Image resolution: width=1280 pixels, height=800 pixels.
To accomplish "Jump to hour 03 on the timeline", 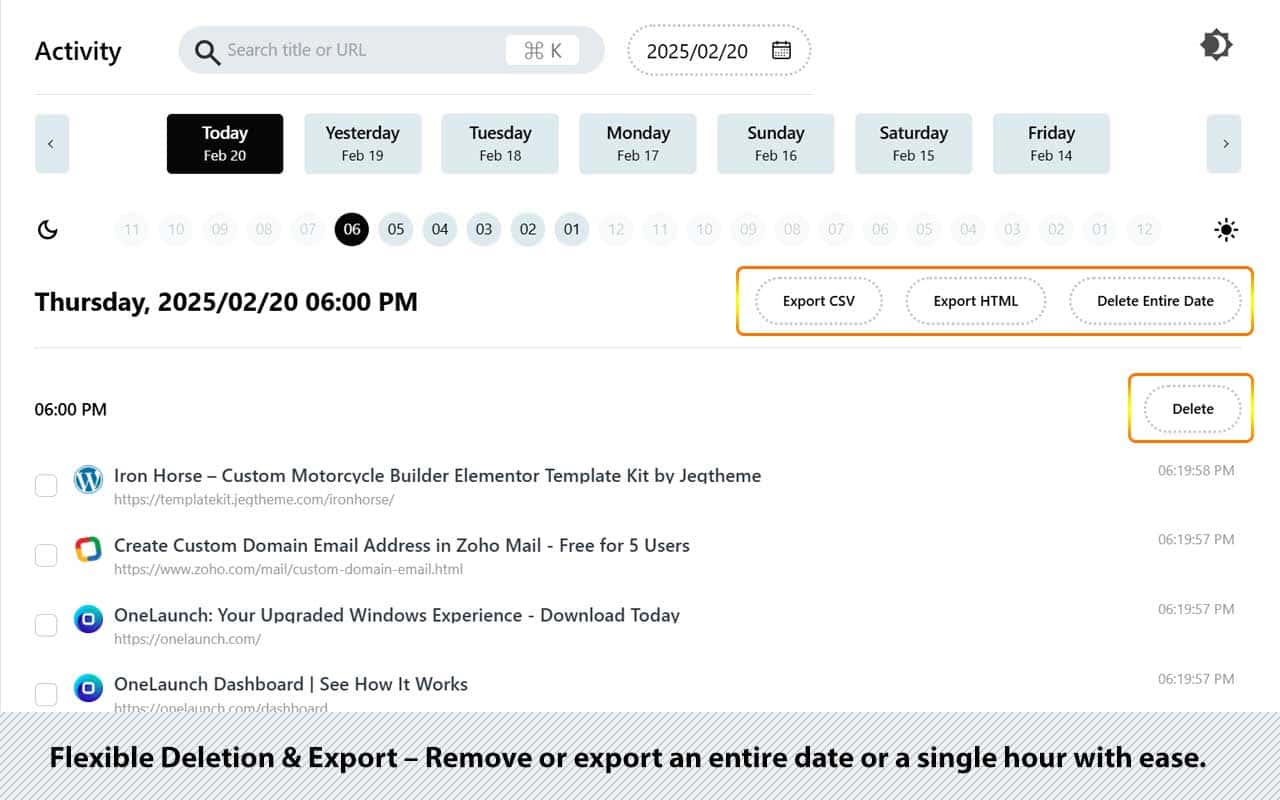I will pyautogui.click(x=484, y=230).
